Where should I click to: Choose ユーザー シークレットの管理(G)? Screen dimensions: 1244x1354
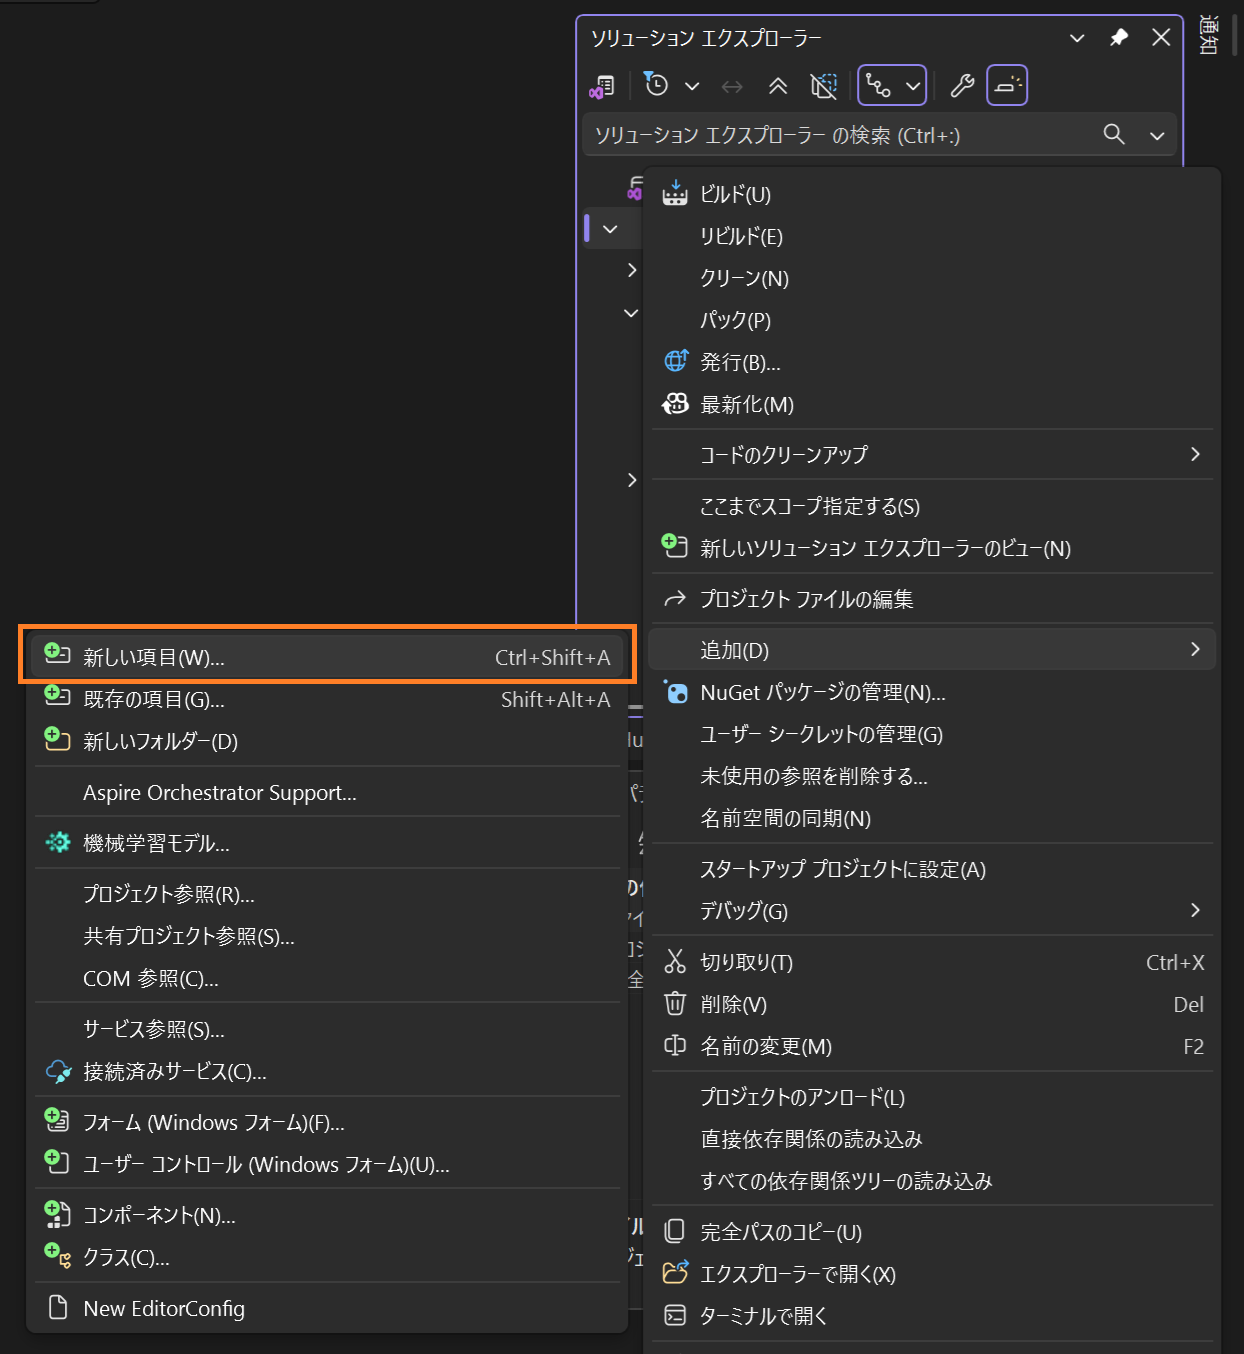933,734
